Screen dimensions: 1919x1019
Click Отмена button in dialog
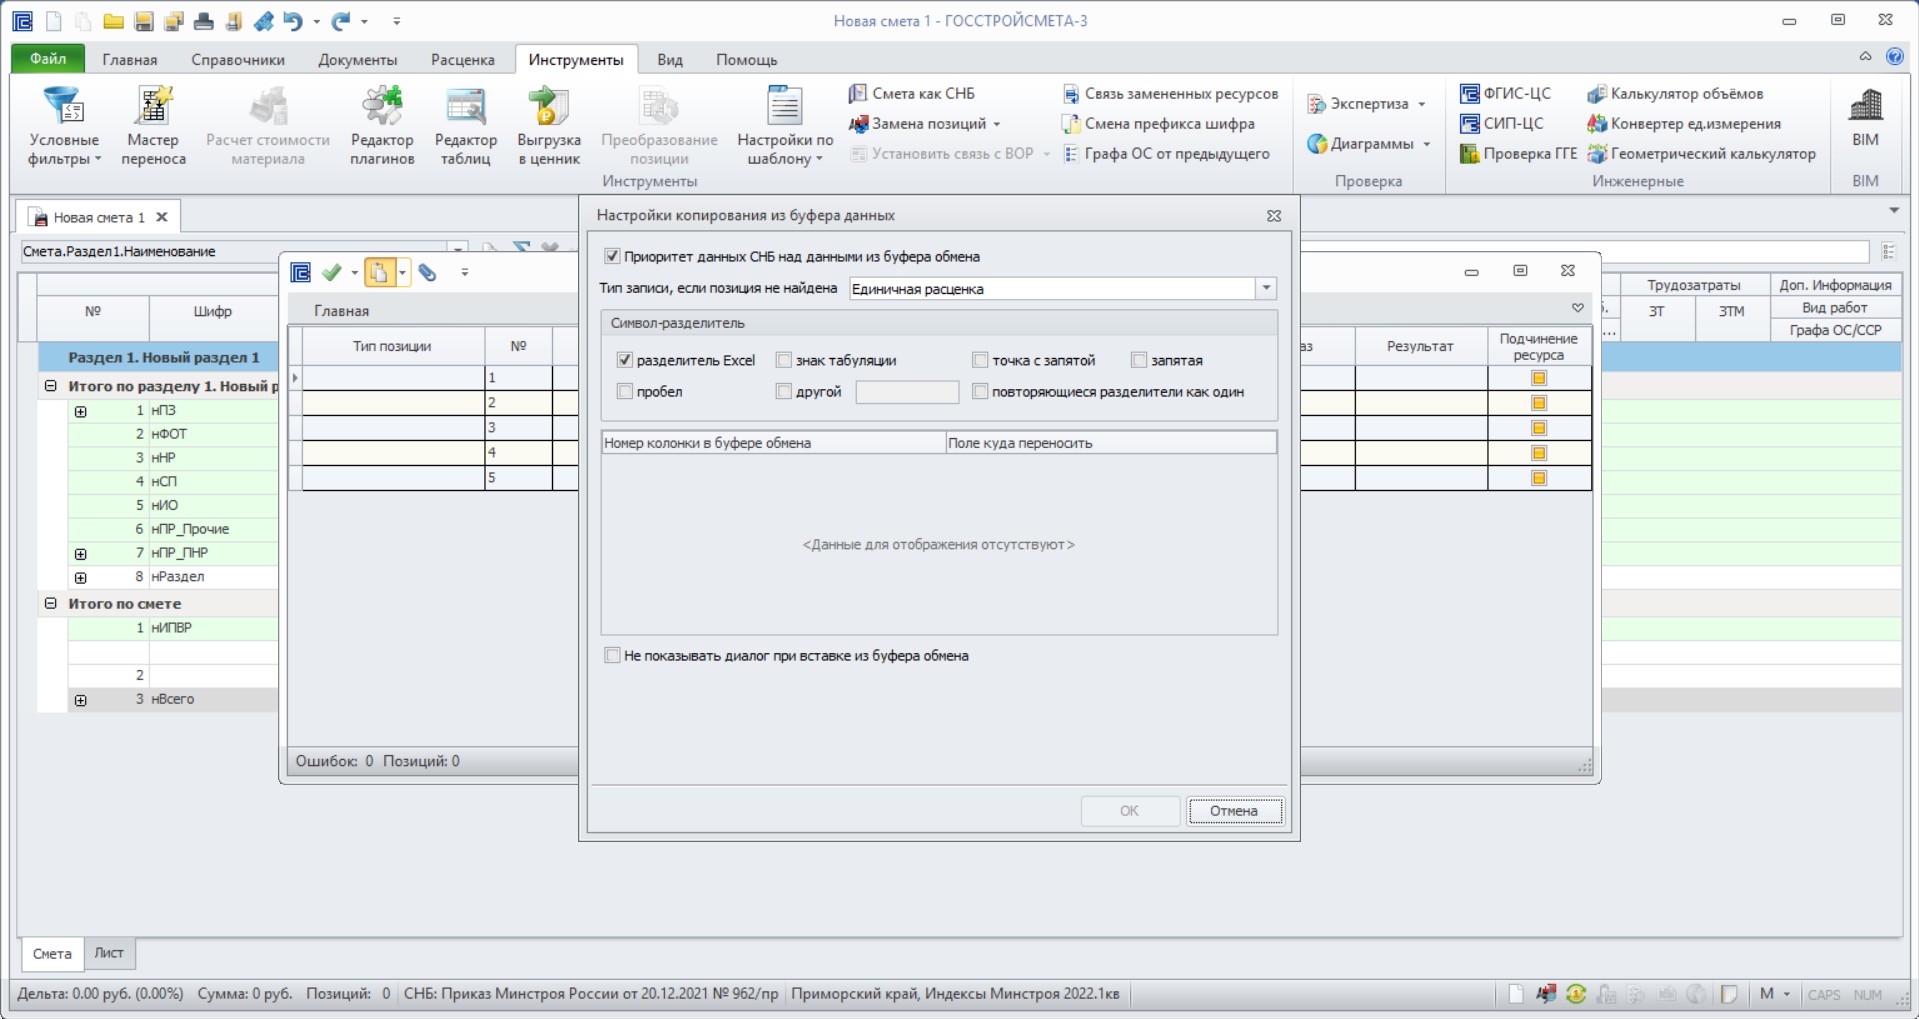click(1235, 811)
